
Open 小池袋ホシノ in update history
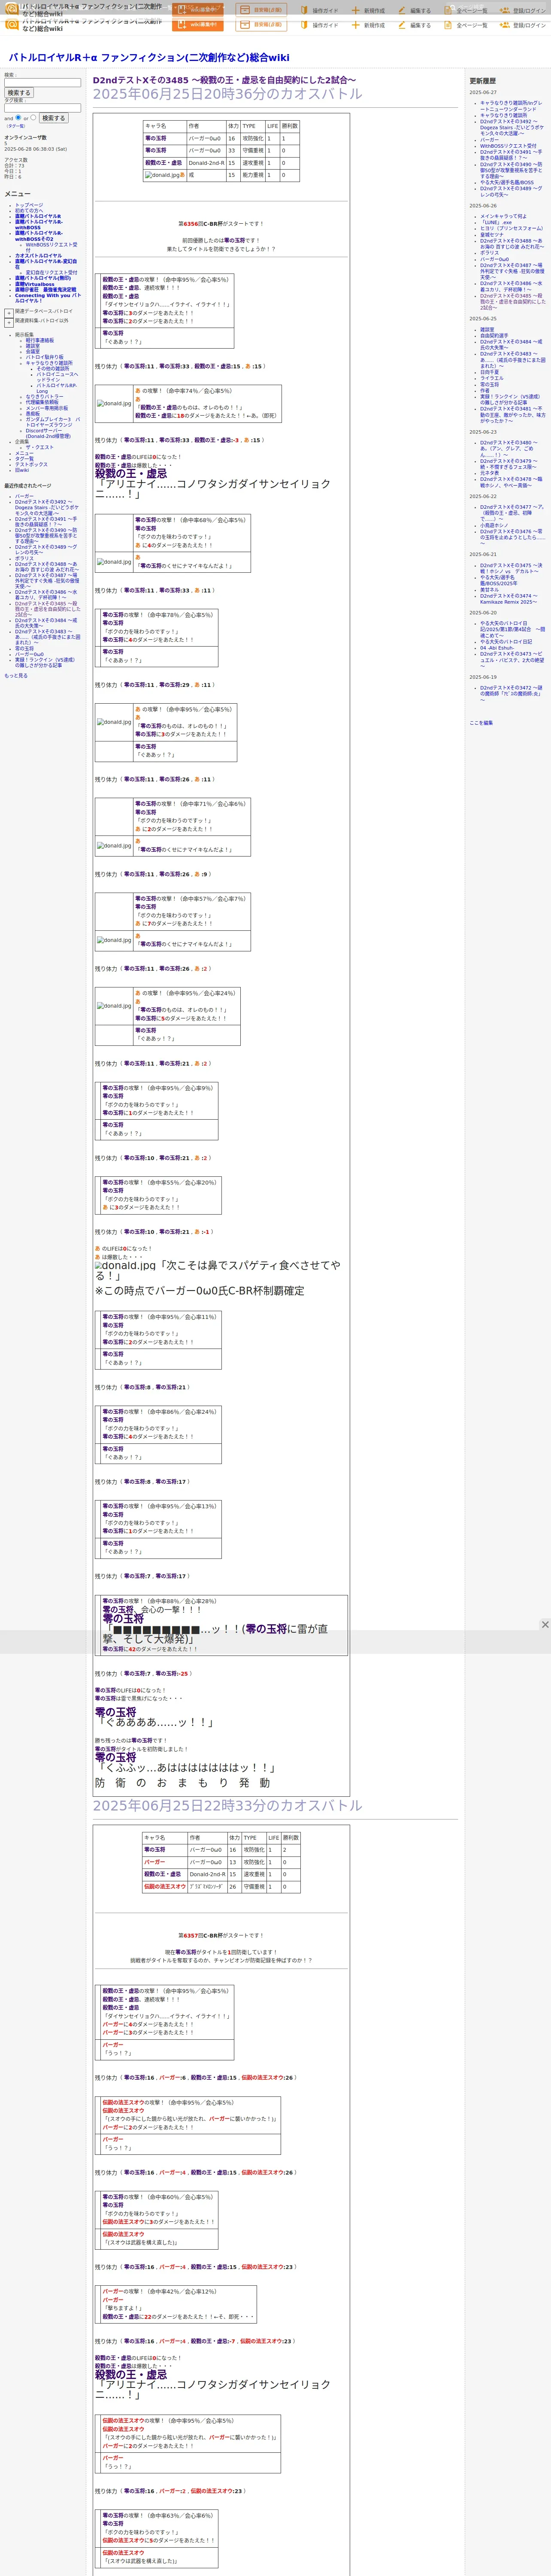pyautogui.click(x=494, y=525)
